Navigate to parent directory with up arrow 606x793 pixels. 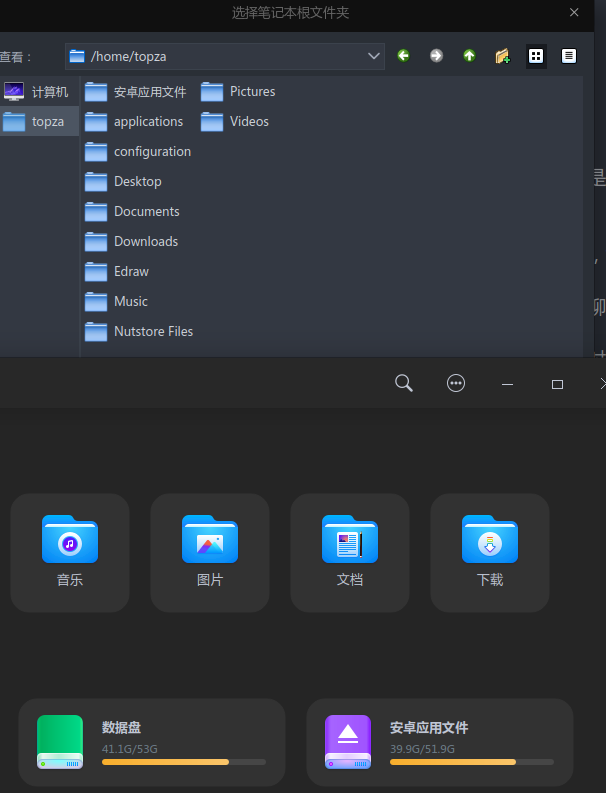(469, 56)
